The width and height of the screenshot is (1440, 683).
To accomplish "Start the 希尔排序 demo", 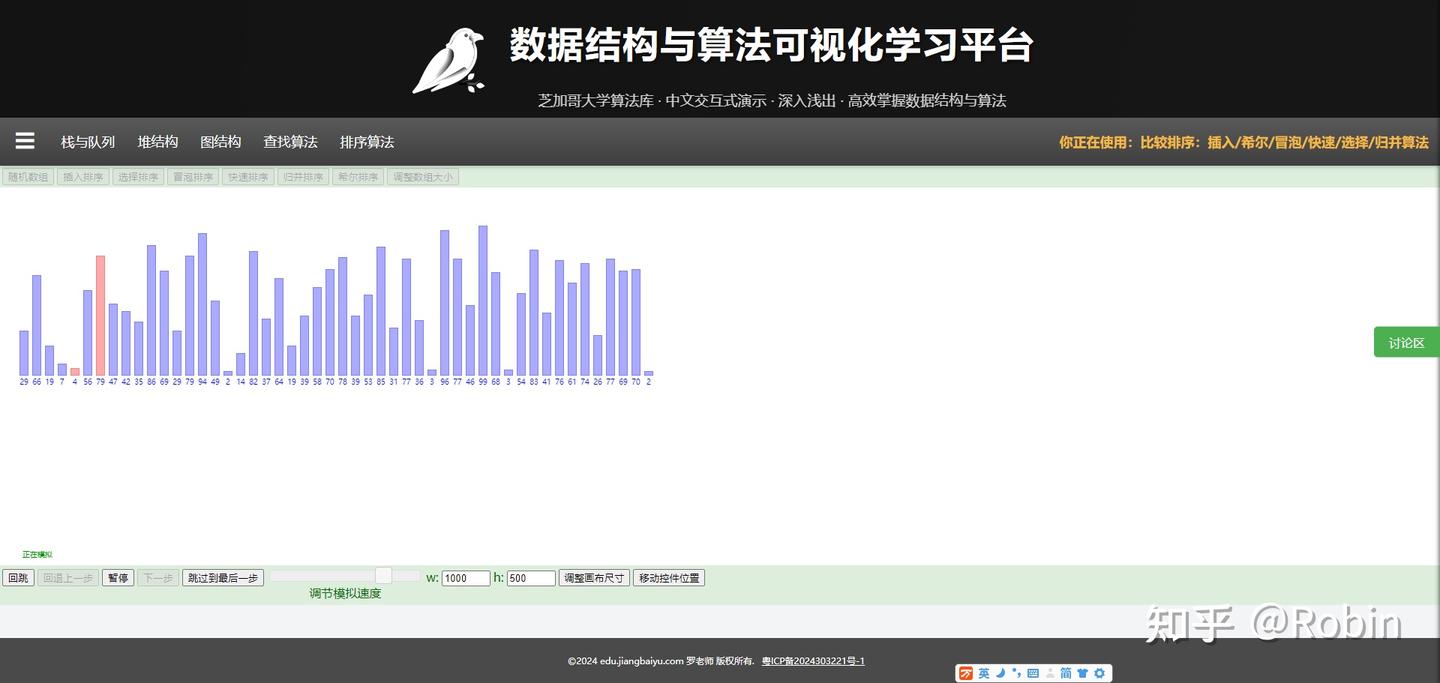I will point(357,176).
